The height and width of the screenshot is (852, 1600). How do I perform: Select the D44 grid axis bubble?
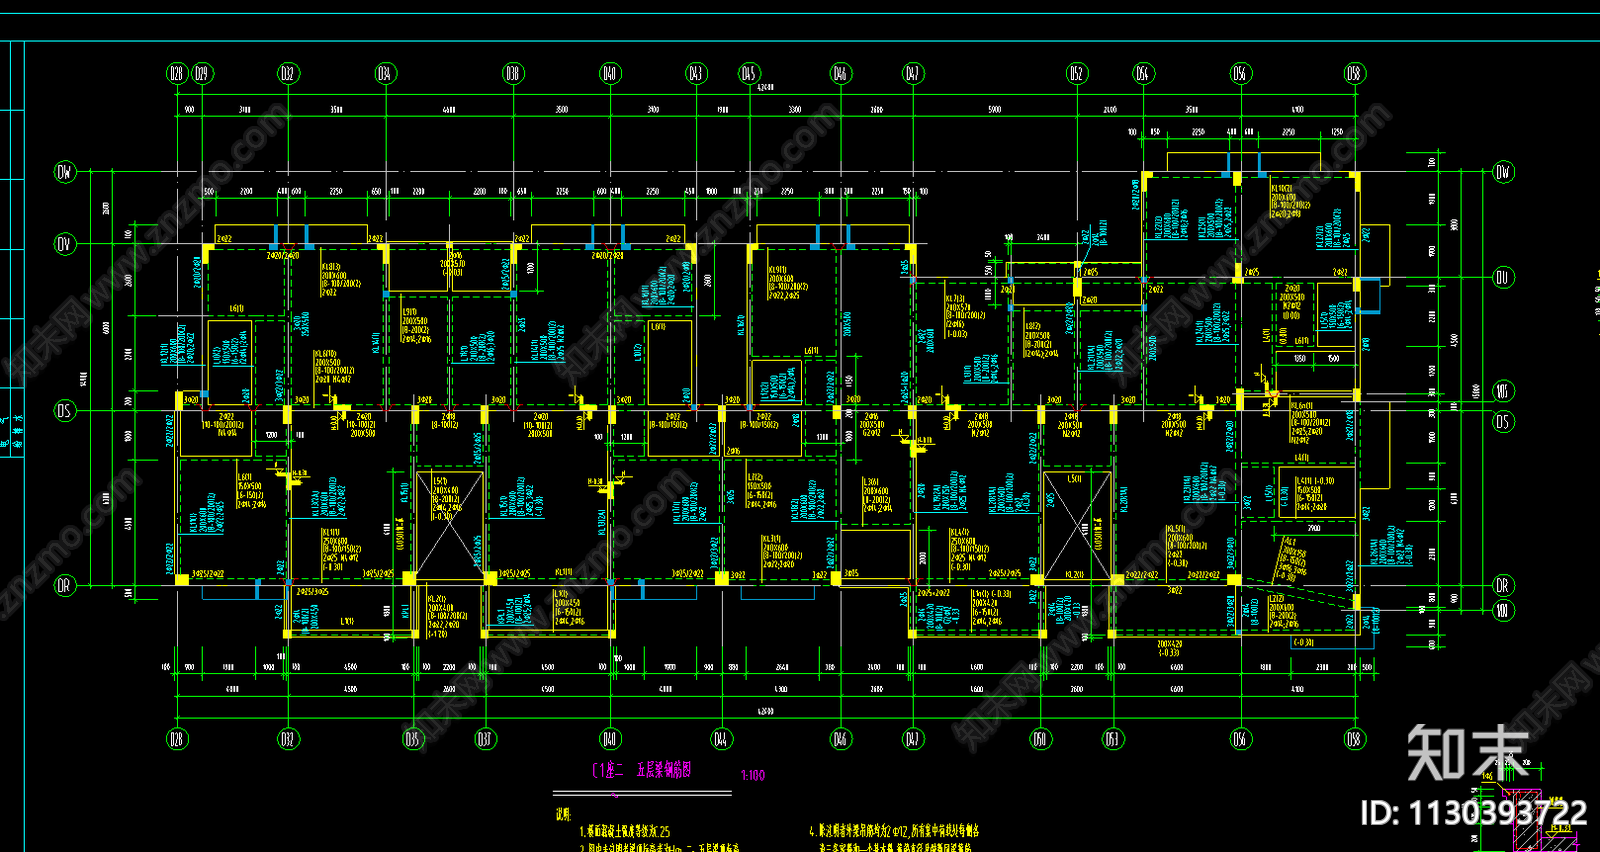pos(720,739)
